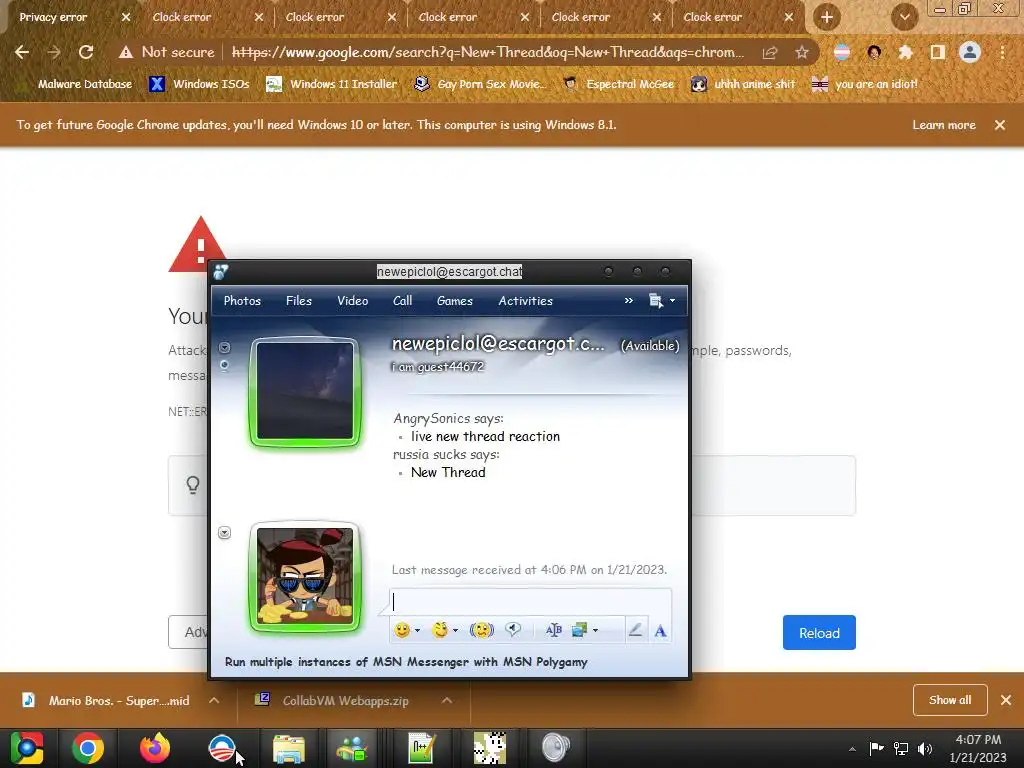Open the Chrome tab search dropdown
The height and width of the screenshot is (768, 1024).
[x=904, y=17]
